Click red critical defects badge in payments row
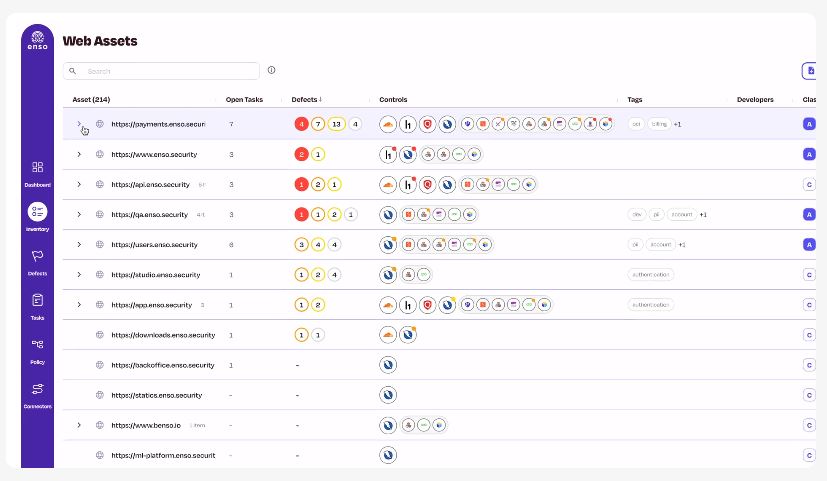 pos(301,124)
